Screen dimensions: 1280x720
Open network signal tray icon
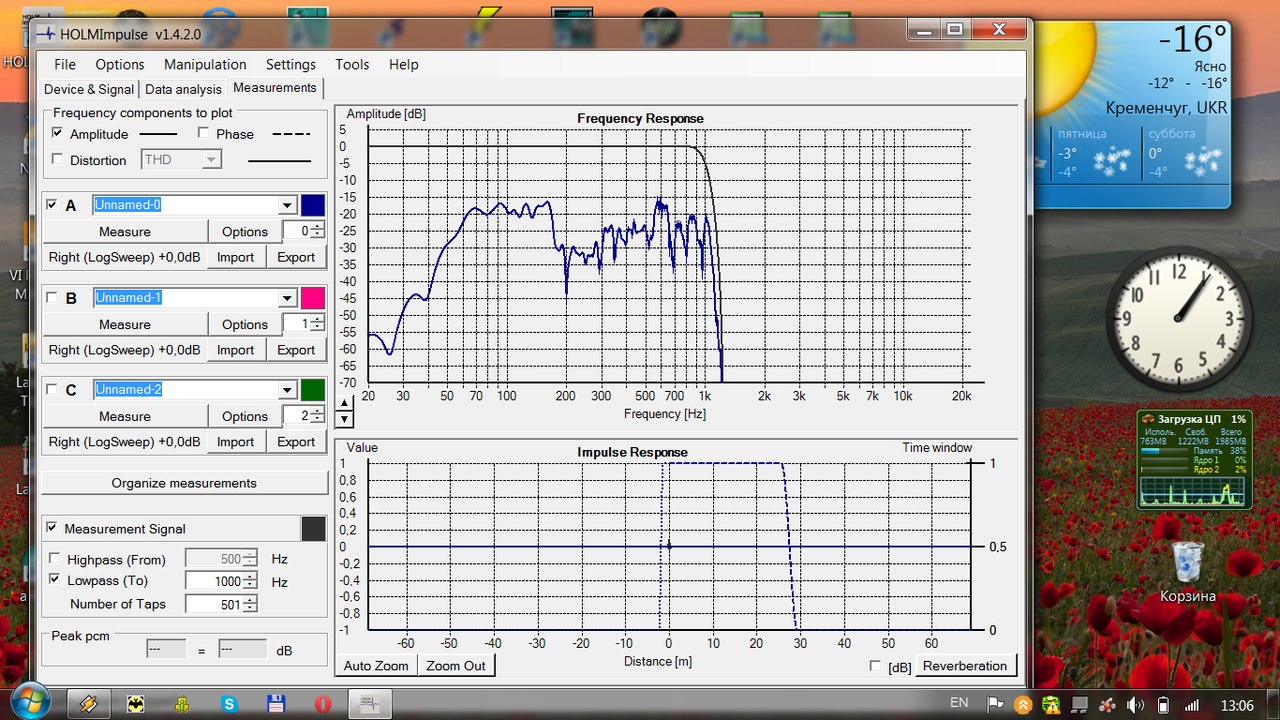pos(1191,704)
